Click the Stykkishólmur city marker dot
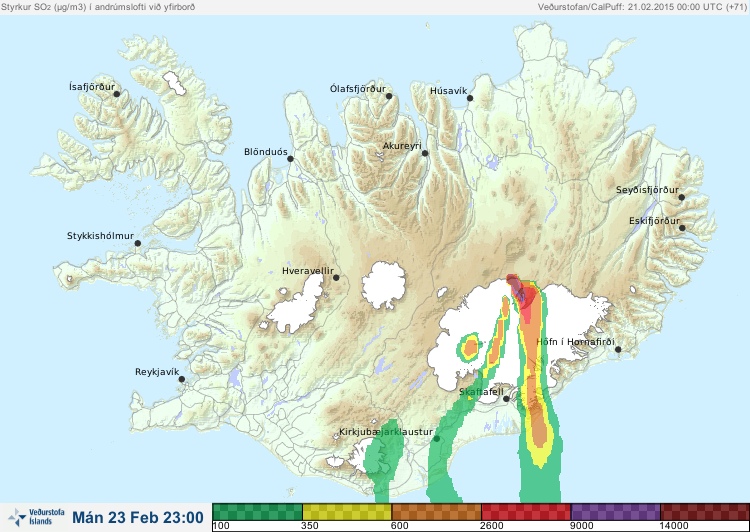 pos(138,243)
